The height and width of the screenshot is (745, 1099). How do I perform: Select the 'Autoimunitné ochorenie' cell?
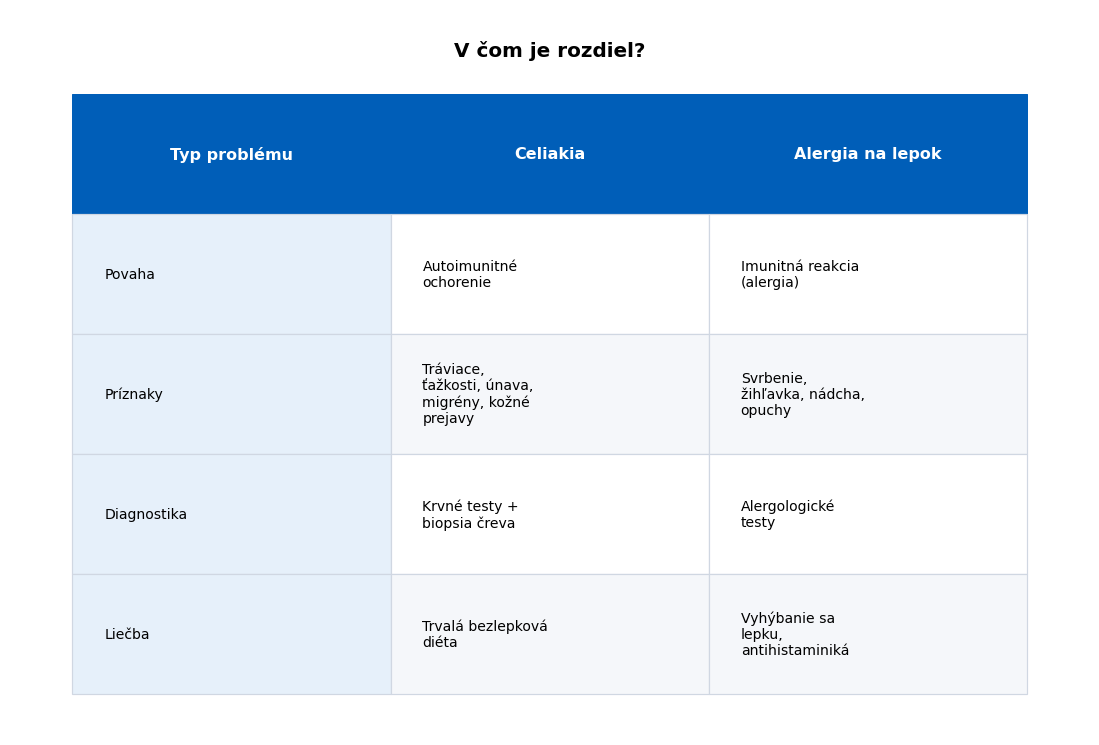[549, 275]
